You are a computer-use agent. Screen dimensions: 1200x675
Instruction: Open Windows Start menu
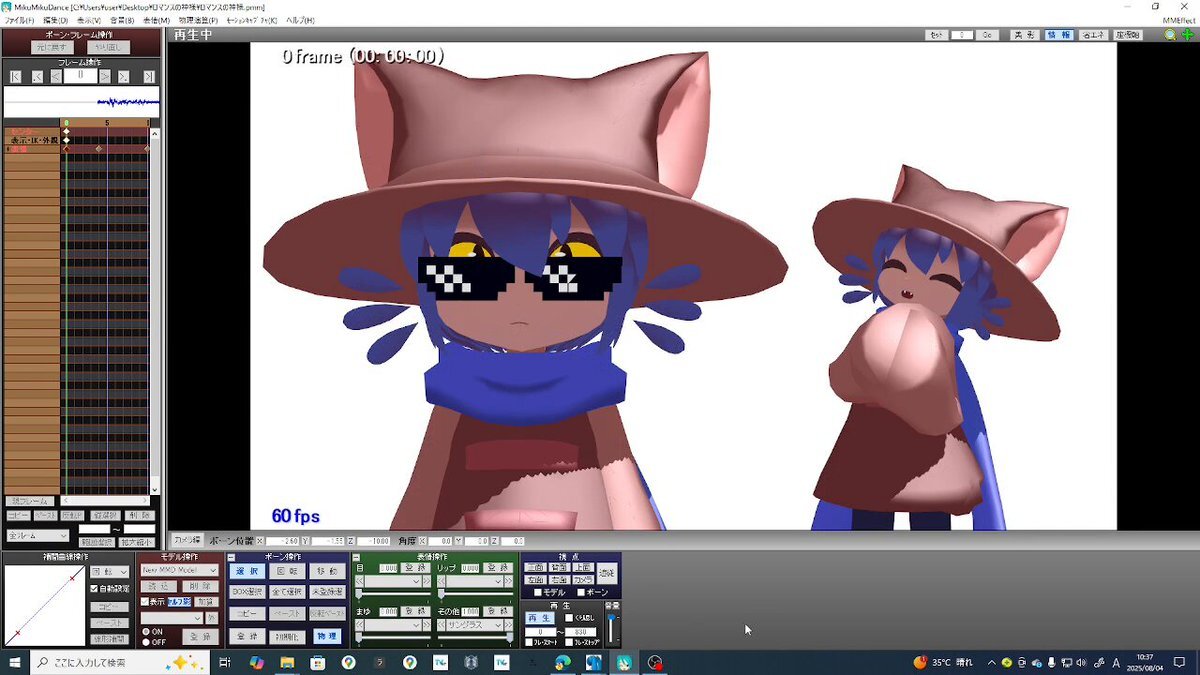point(15,662)
